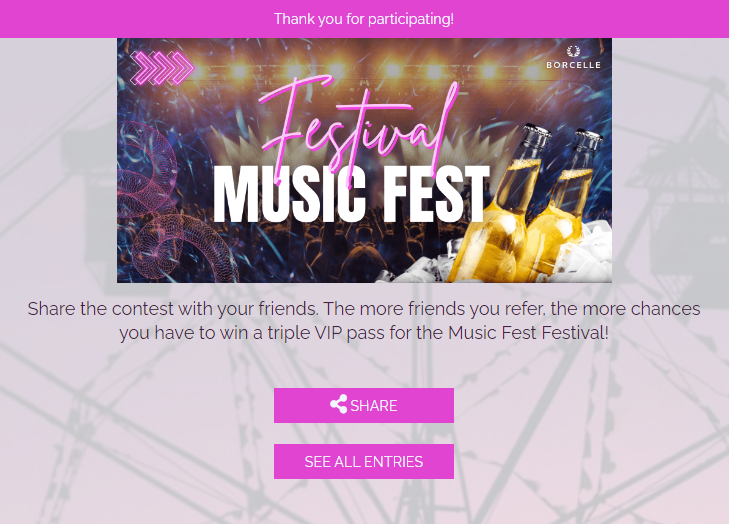This screenshot has height=524, width=729.
Task: Click the Music Fest banner image
Action: [x=364, y=160]
